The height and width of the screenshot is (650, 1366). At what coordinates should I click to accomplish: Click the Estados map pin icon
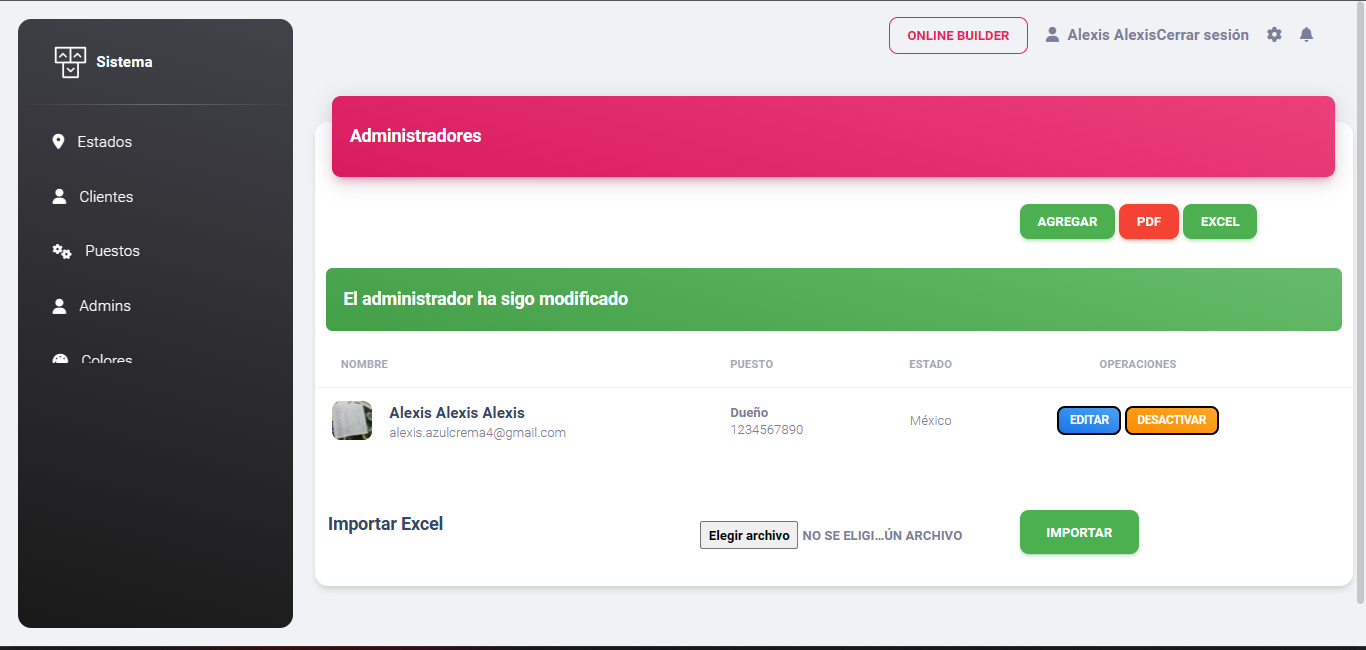58,142
